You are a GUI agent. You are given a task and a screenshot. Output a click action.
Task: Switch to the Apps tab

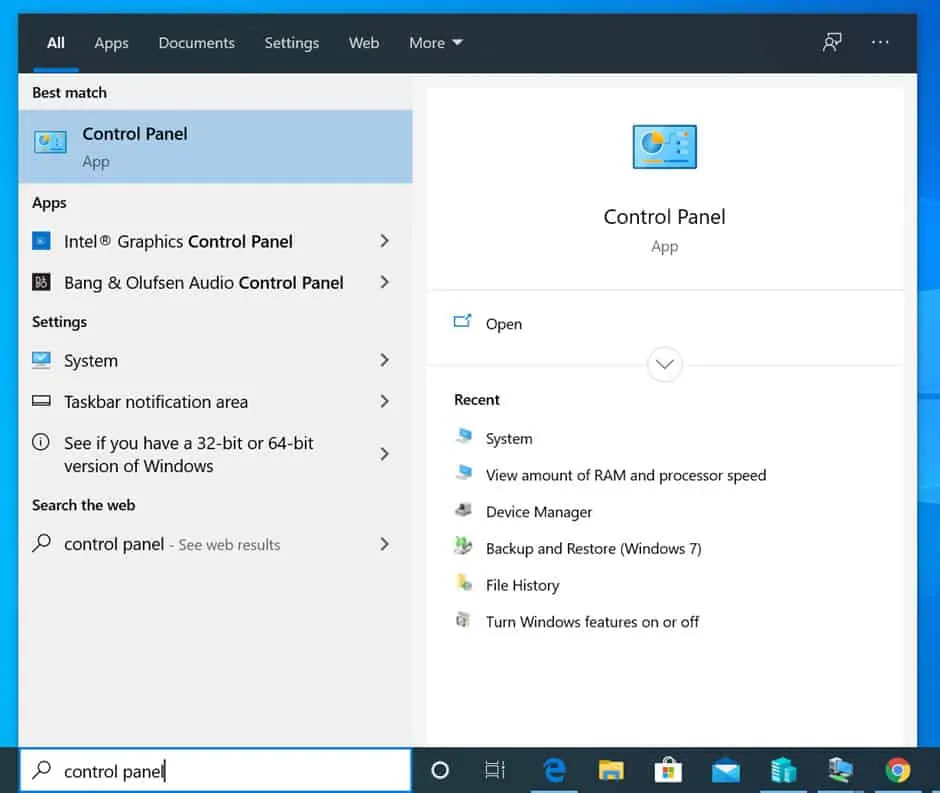[x=111, y=43]
